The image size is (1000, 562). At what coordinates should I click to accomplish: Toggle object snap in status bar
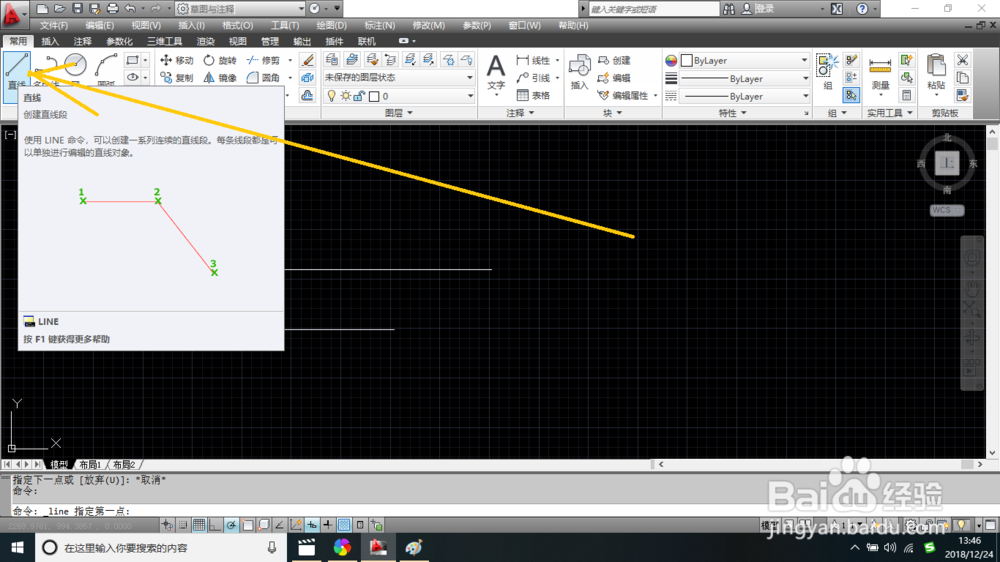(x=247, y=525)
